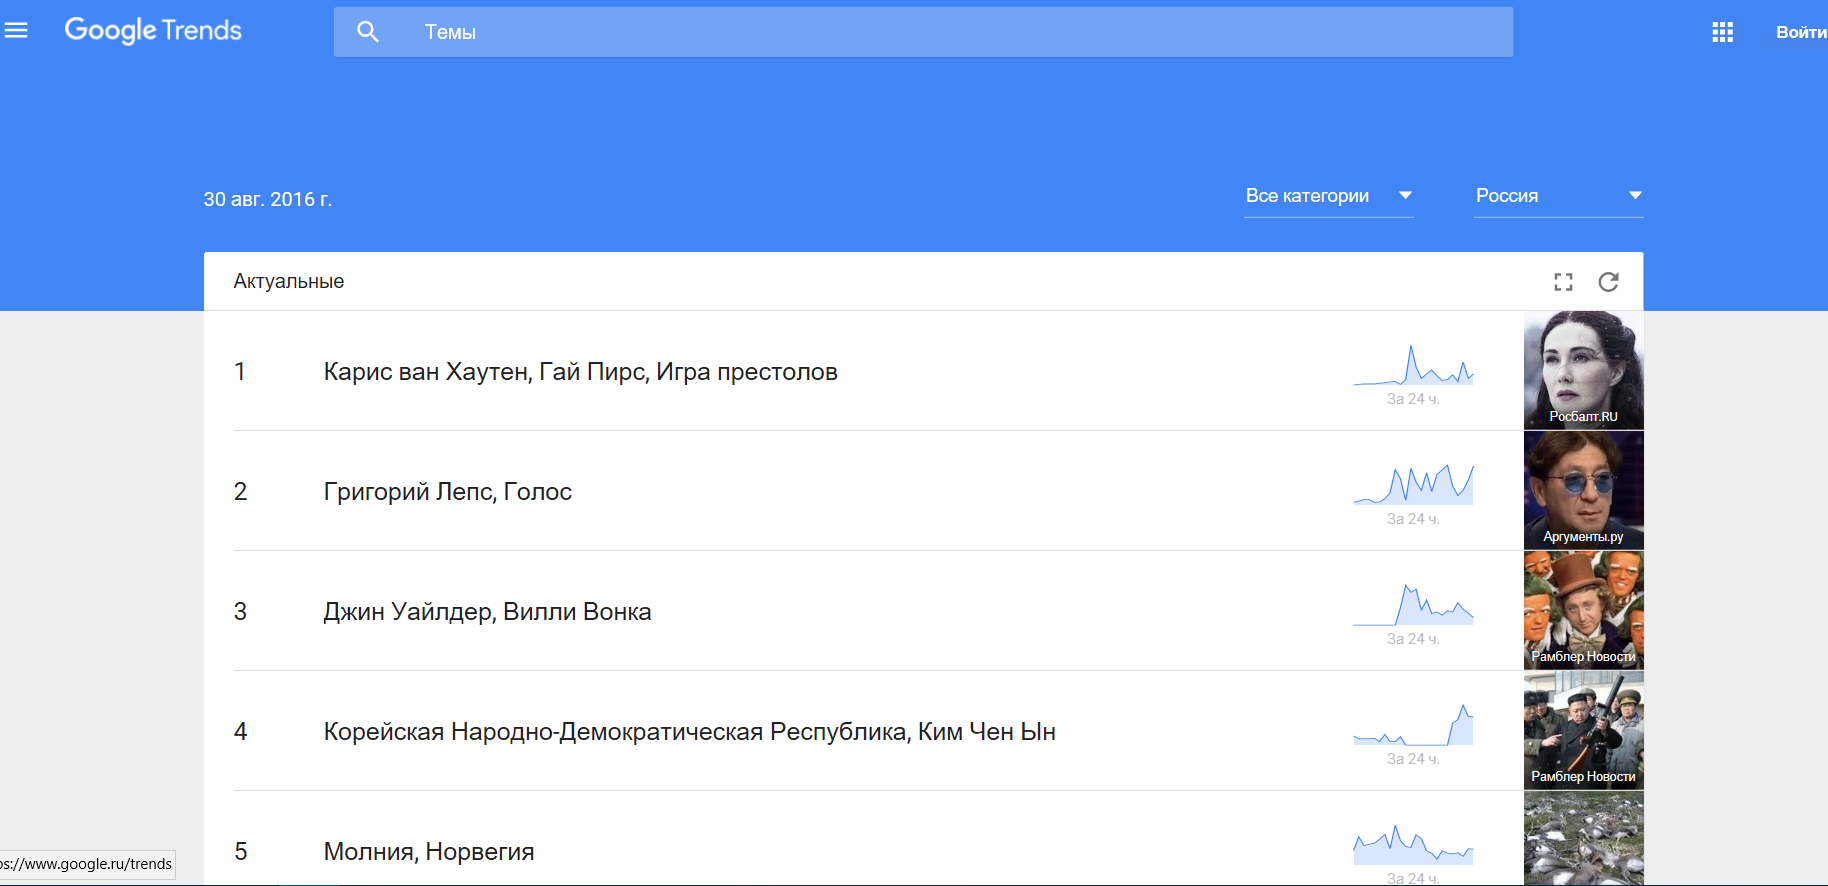Open trend Карис ван Хаутен, Гай Пирс

point(580,372)
